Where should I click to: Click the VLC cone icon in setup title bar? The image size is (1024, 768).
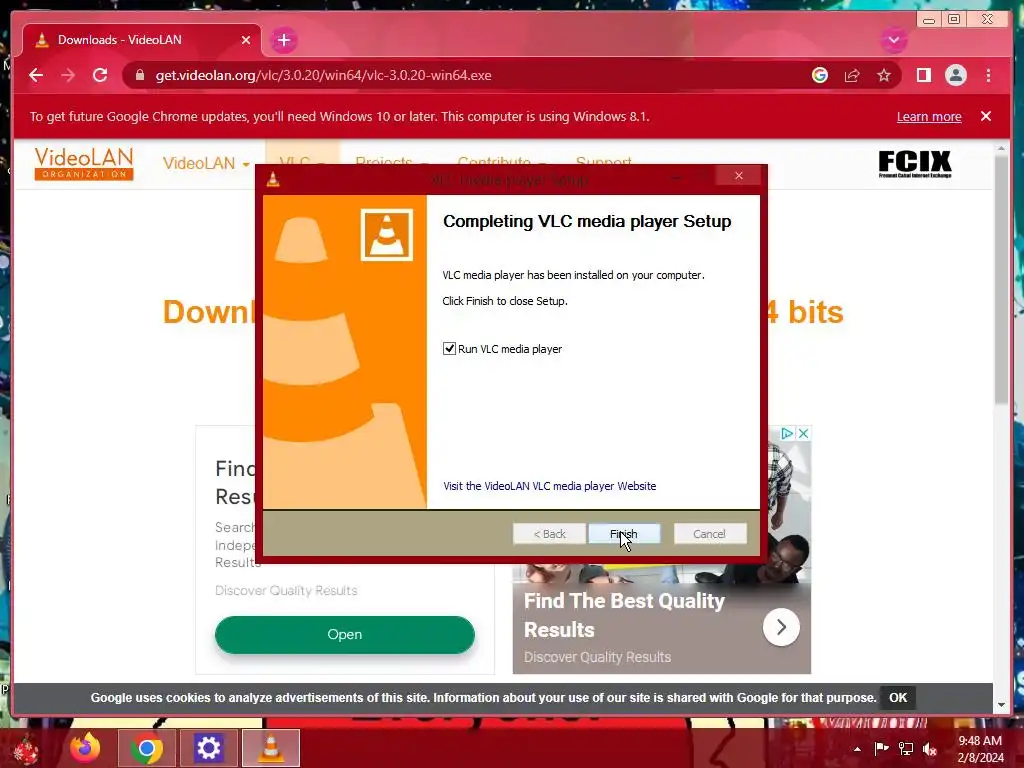click(x=273, y=179)
